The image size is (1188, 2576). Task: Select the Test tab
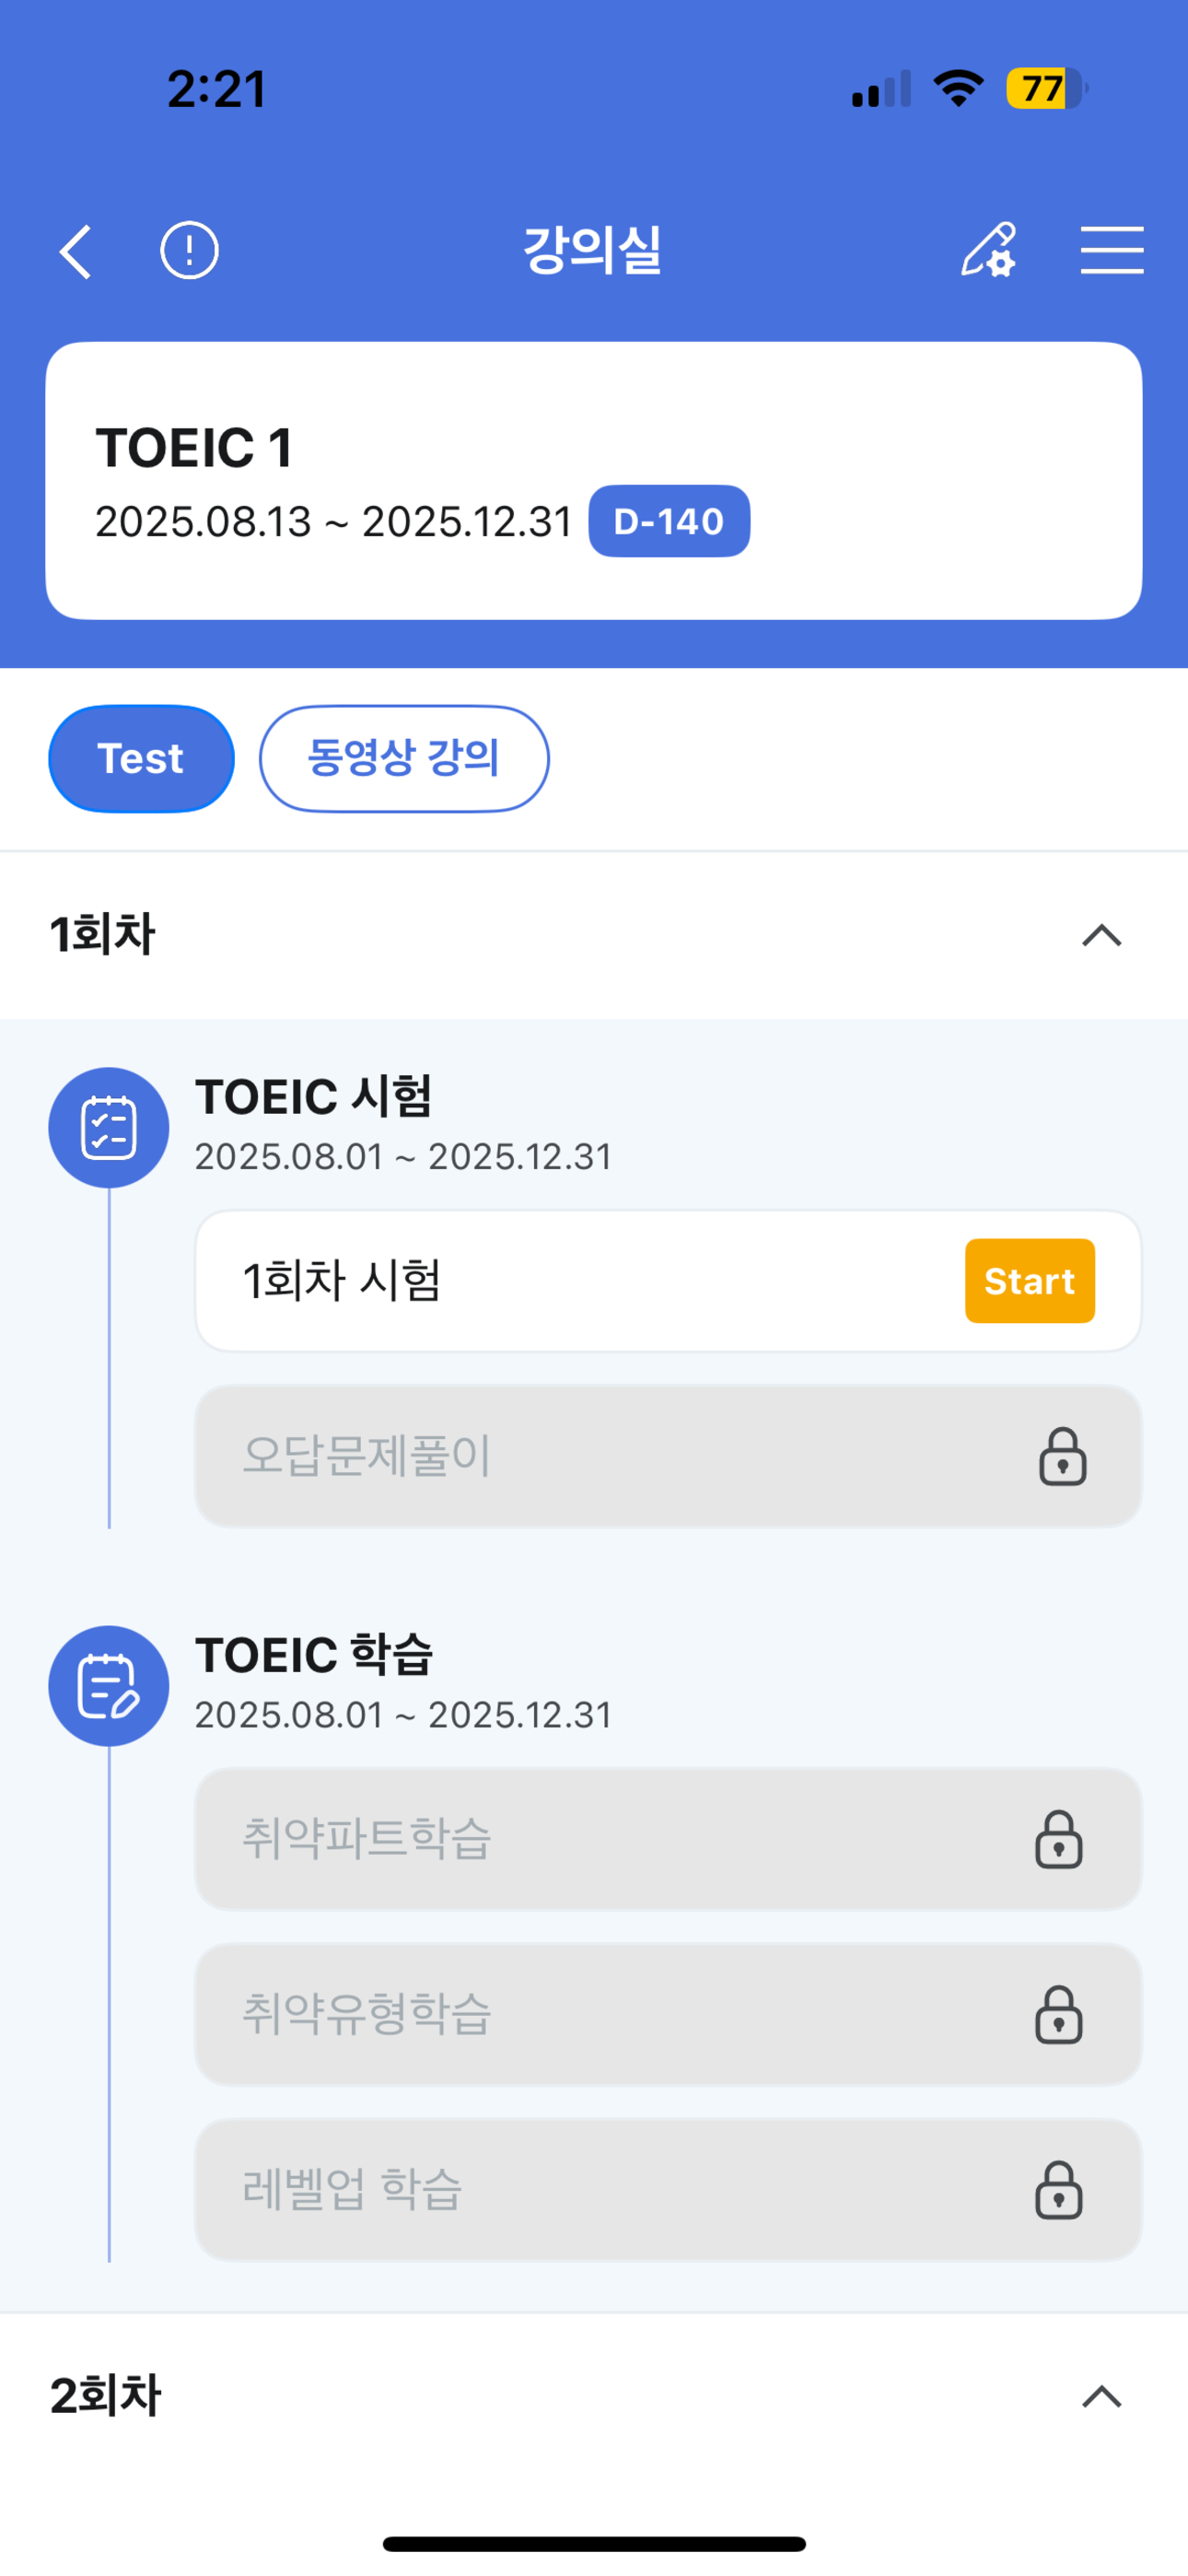point(141,758)
